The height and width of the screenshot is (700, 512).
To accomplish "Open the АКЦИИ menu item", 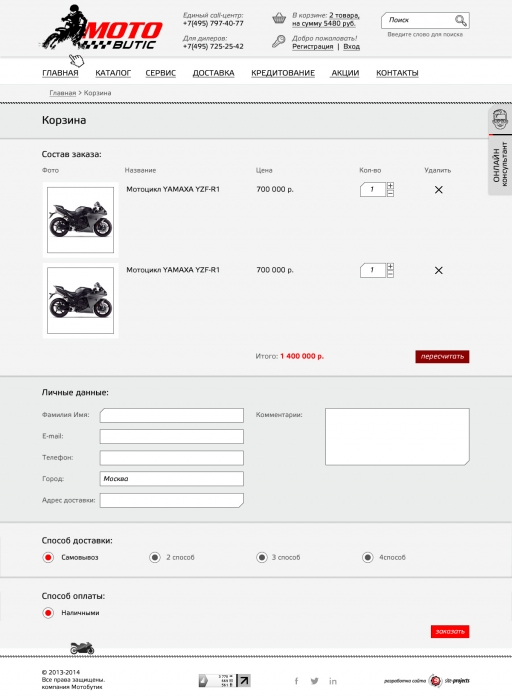I will 345,73.
